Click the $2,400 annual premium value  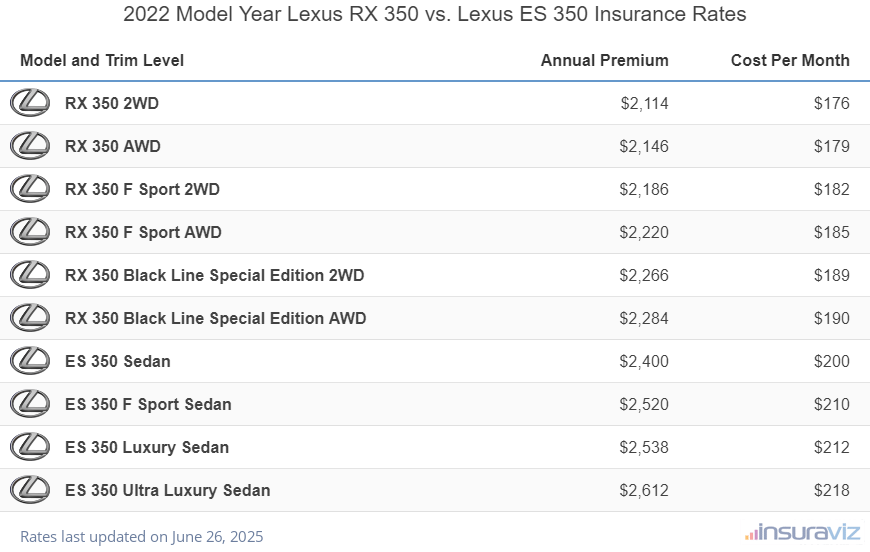pyautogui.click(x=644, y=361)
